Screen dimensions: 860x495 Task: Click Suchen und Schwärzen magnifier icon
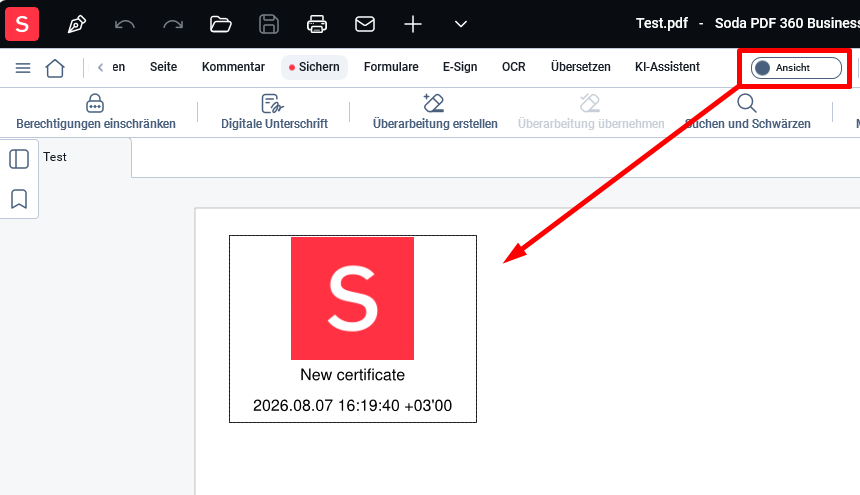(x=747, y=103)
